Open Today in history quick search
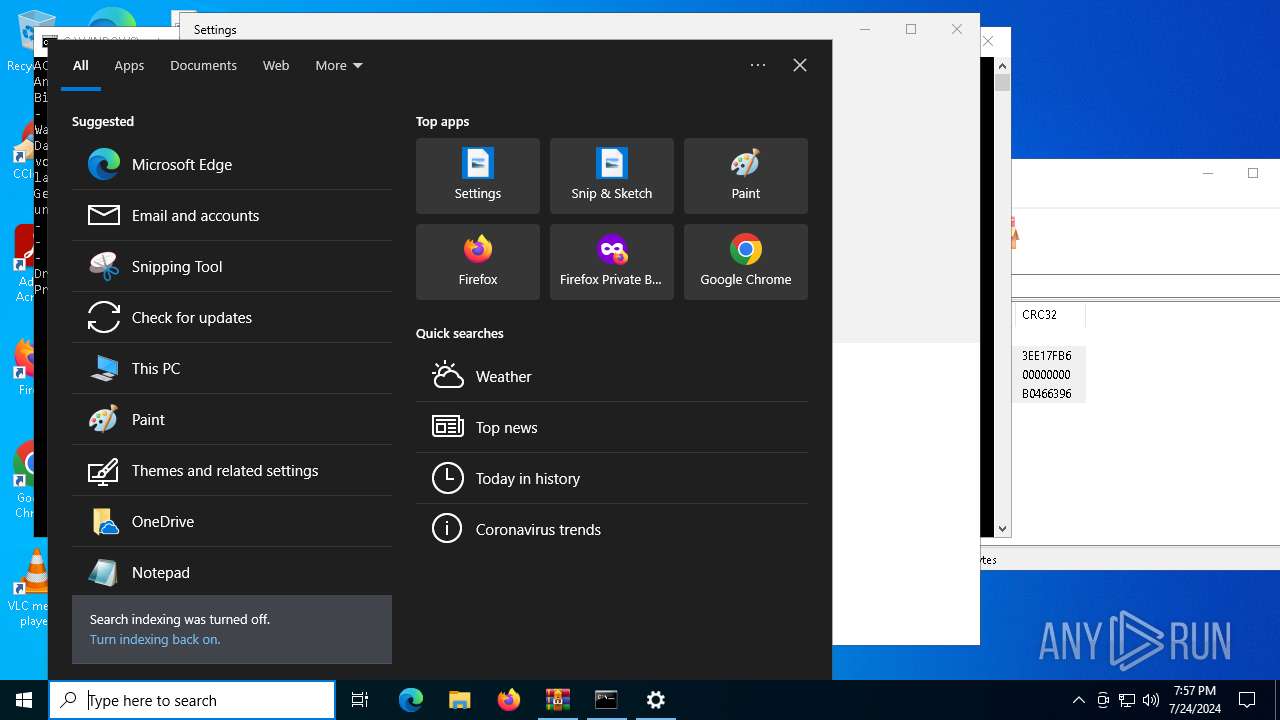1280x720 pixels. click(x=612, y=478)
